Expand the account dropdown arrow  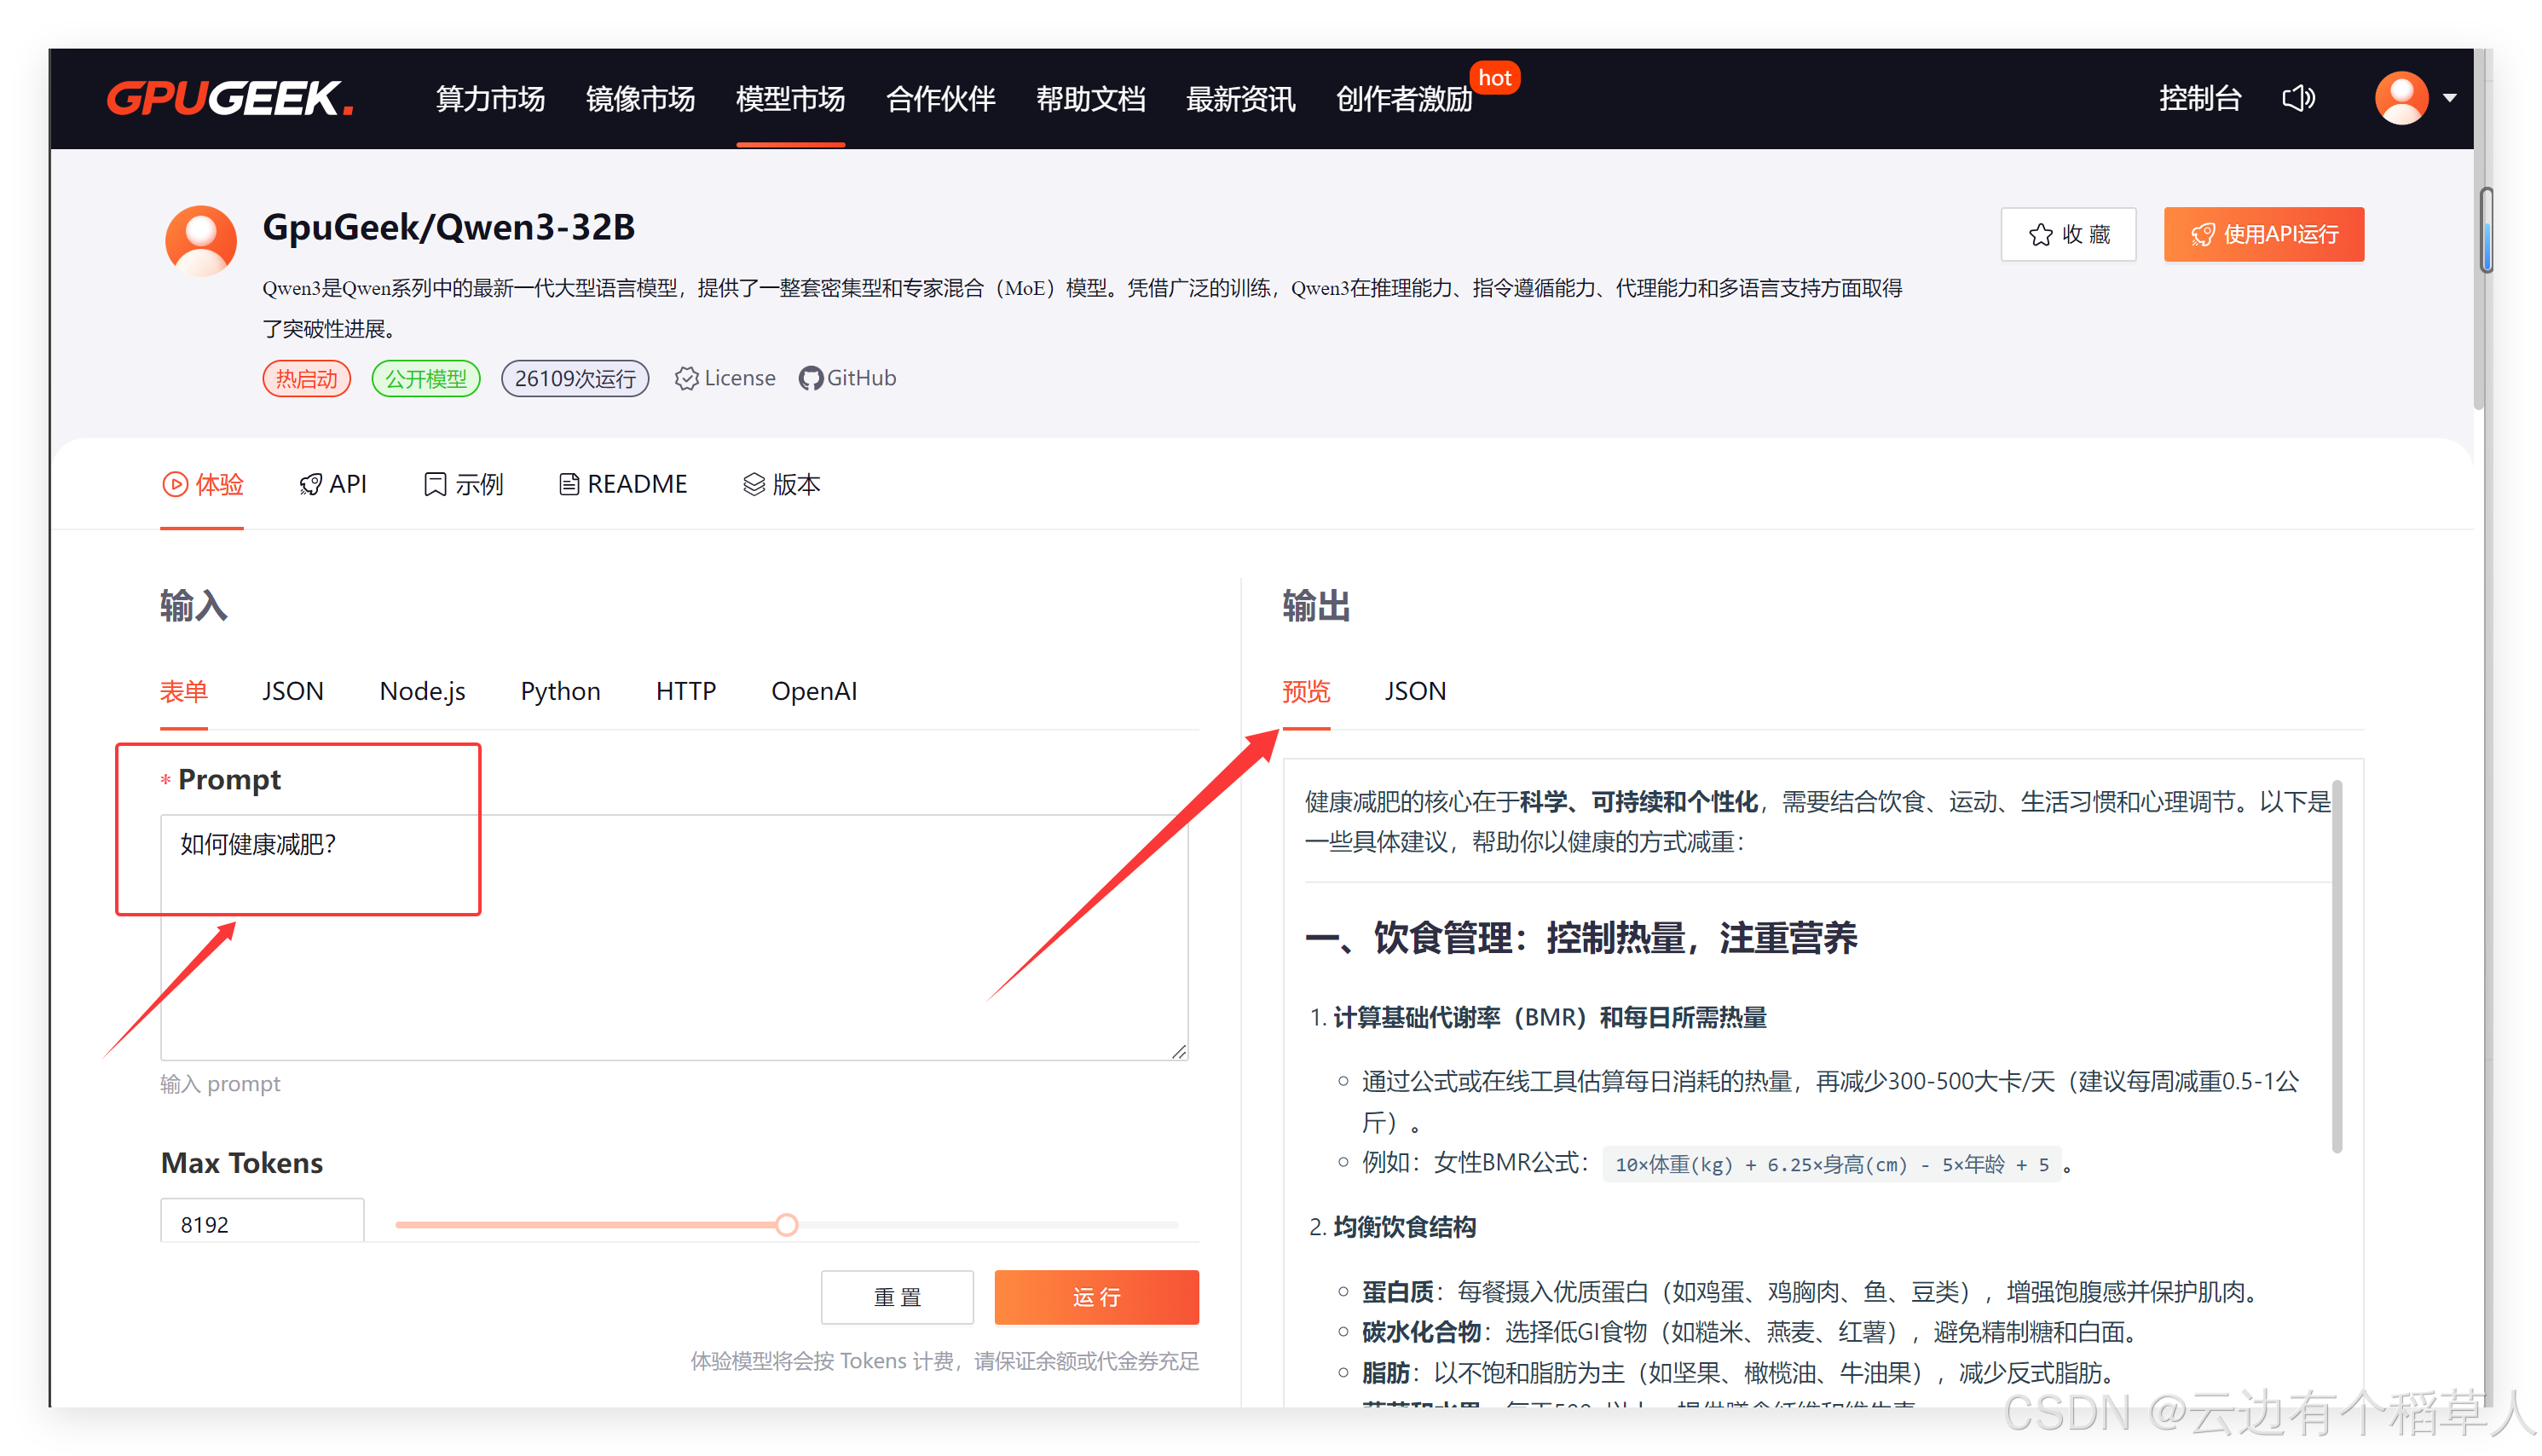[2450, 98]
